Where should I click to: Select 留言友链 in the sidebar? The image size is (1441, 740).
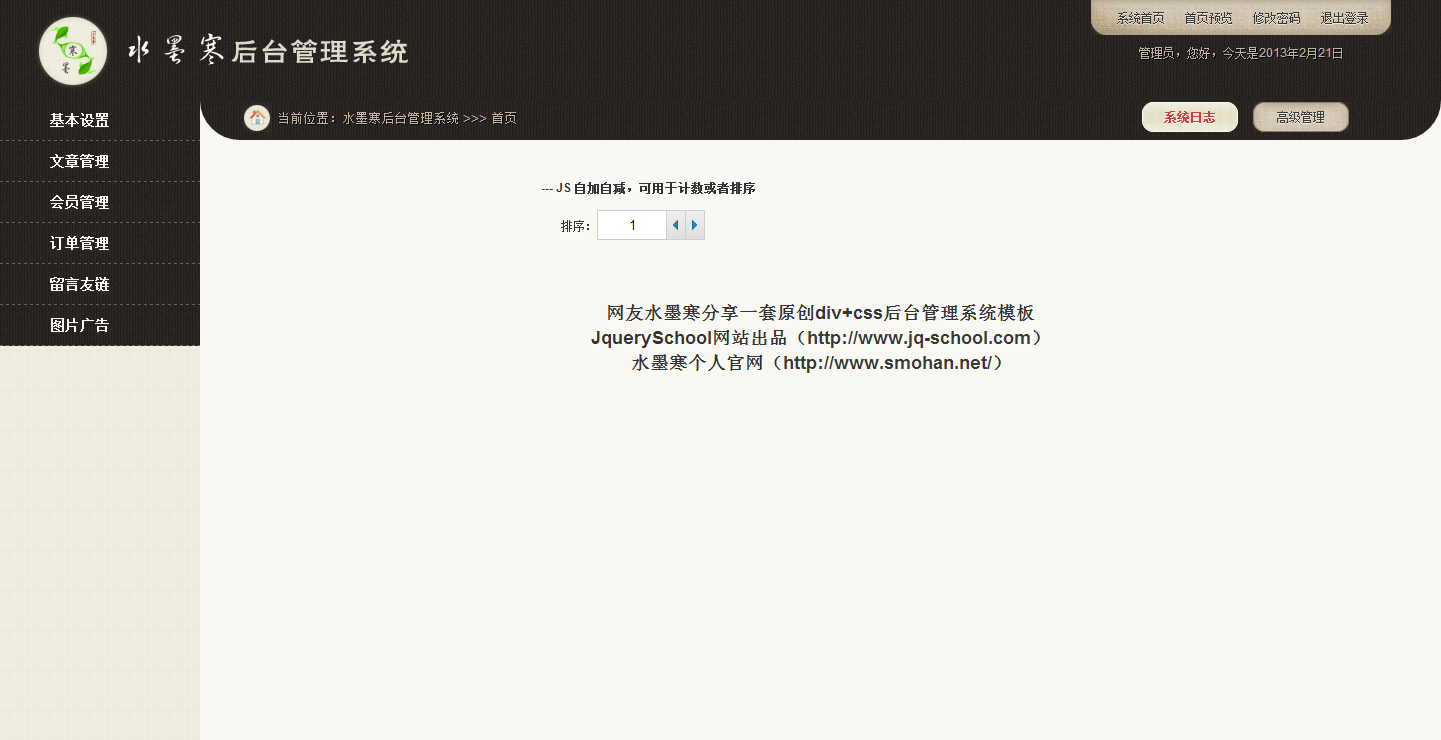[80, 284]
